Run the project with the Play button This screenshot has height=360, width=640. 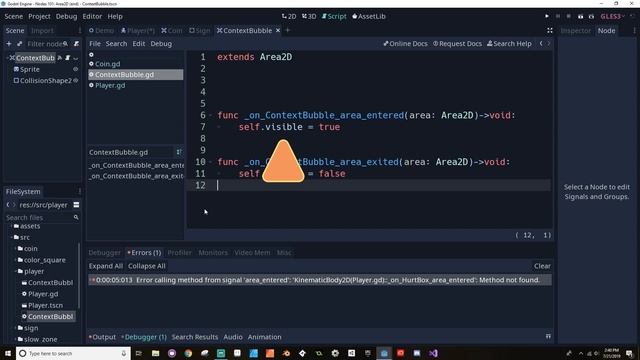pos(547,16)
